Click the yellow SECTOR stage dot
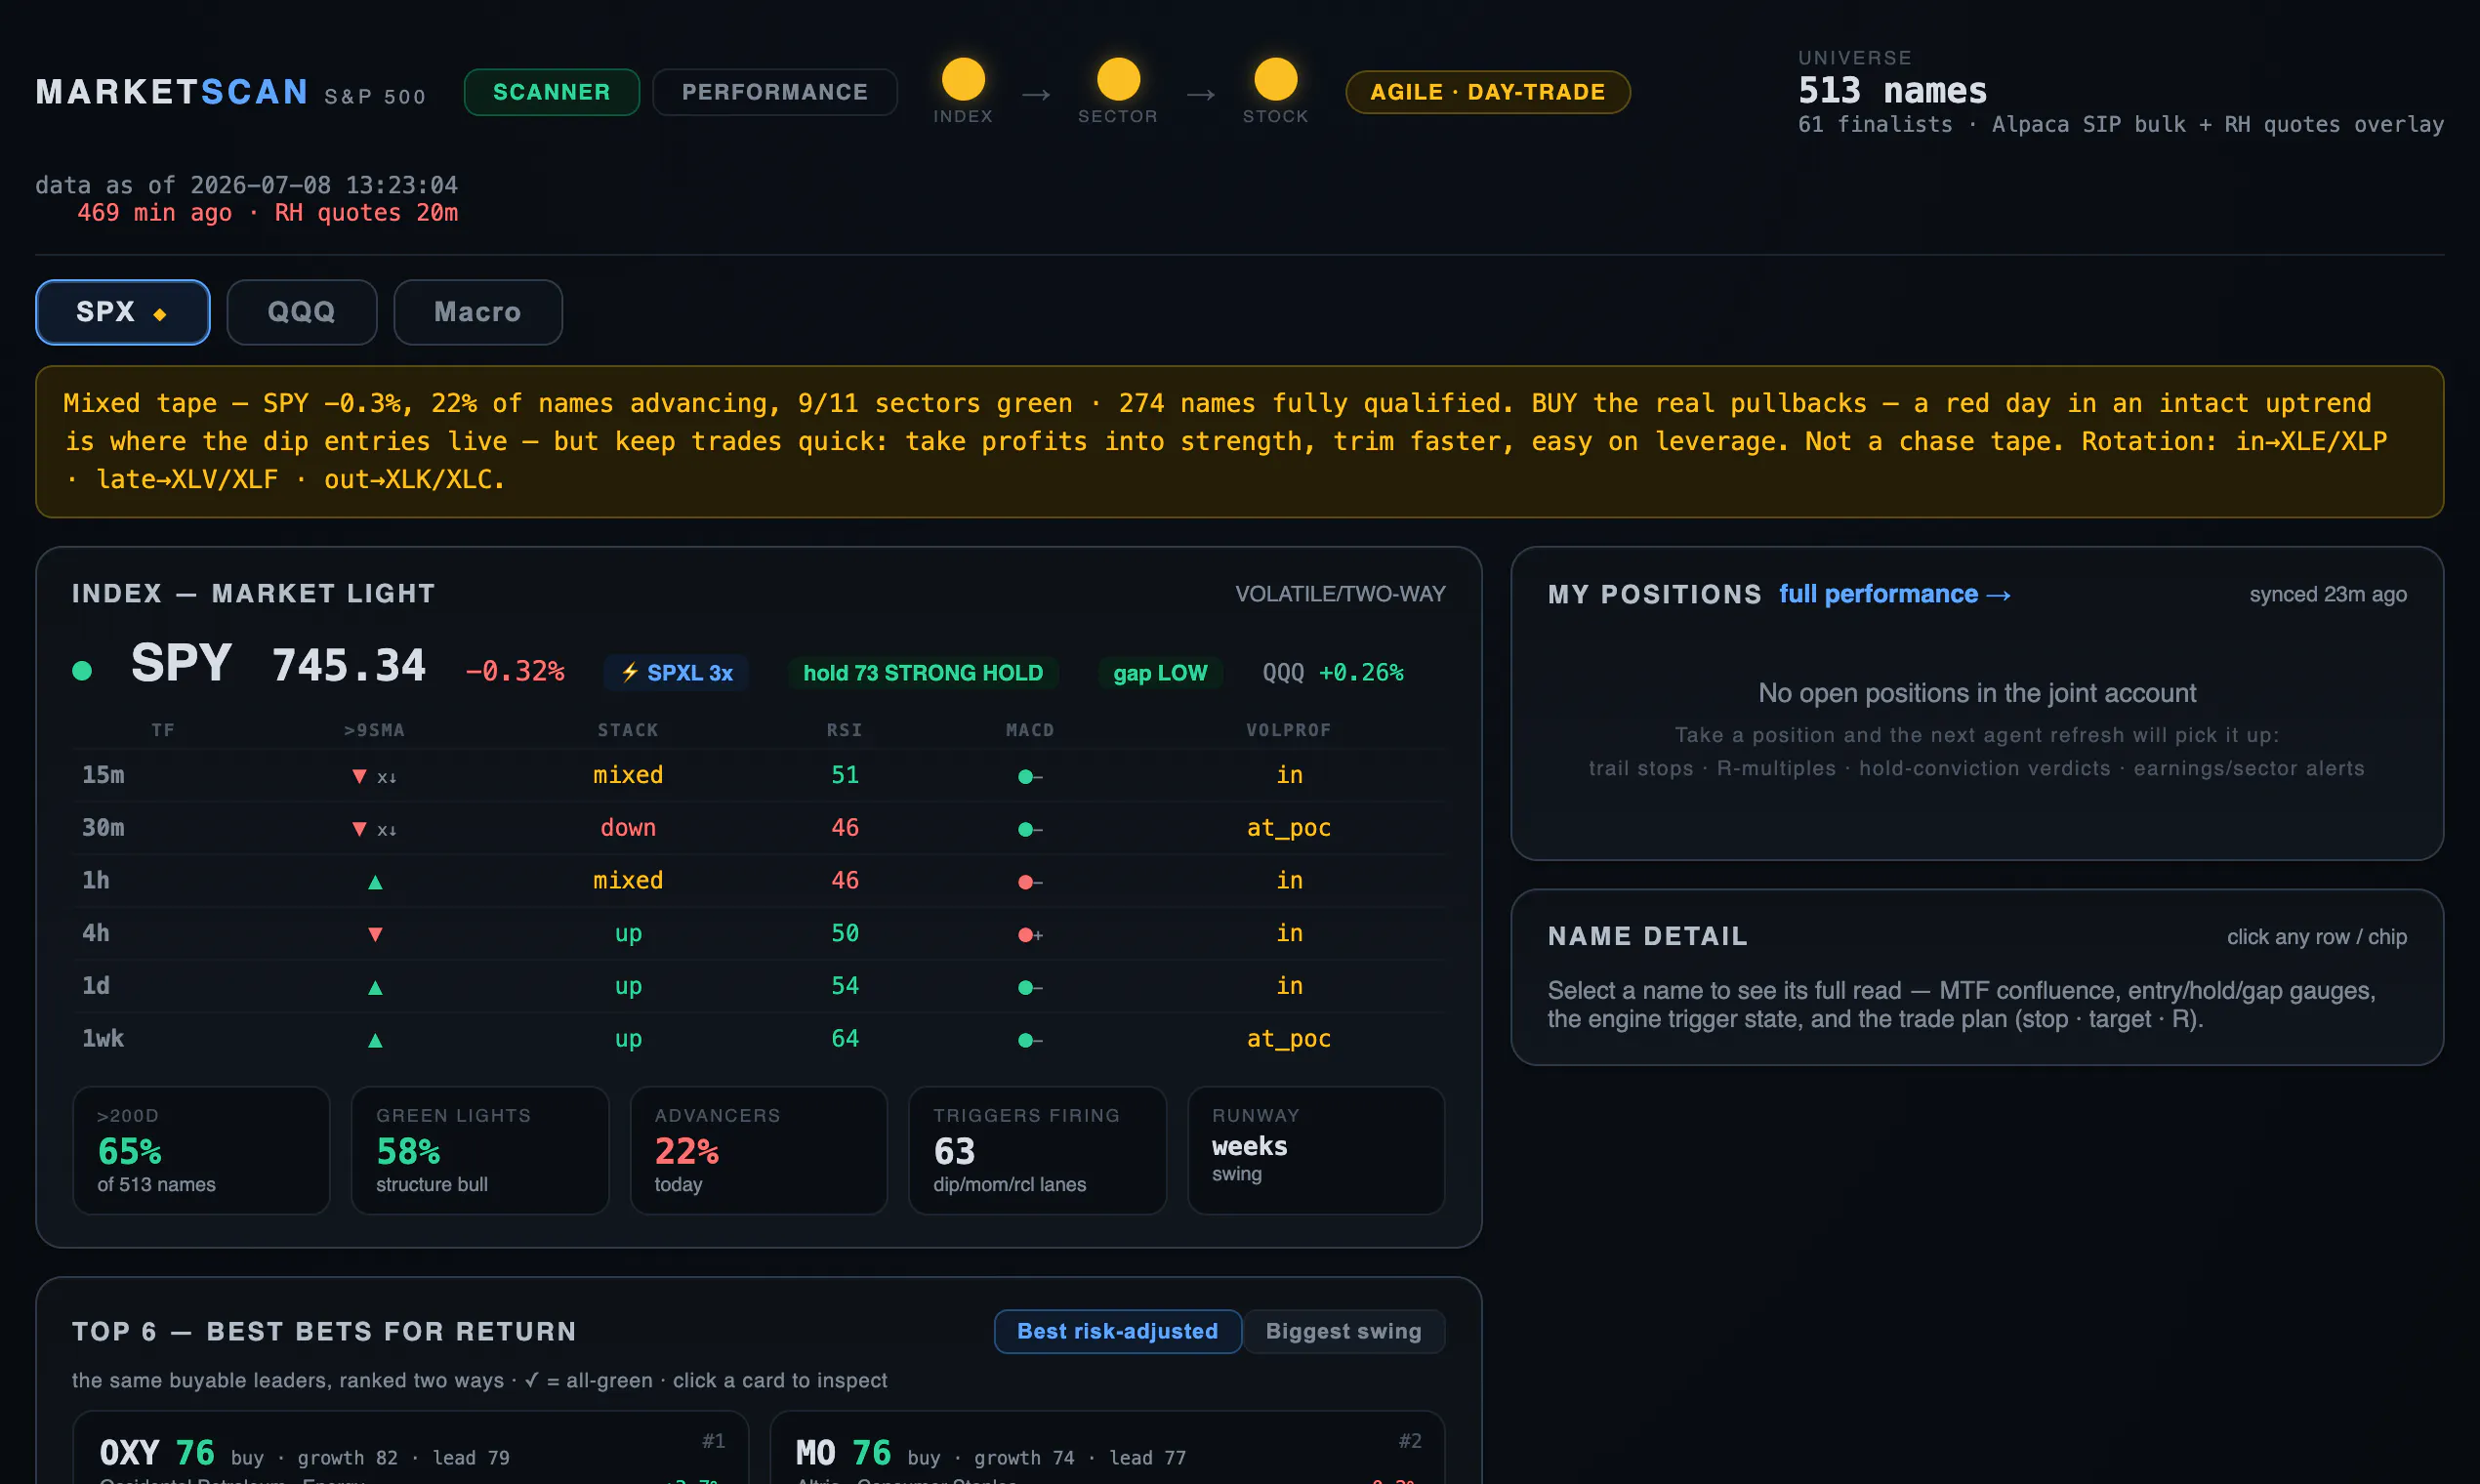Viewport: 2480px width, 1484px height. pos(1118,79)
